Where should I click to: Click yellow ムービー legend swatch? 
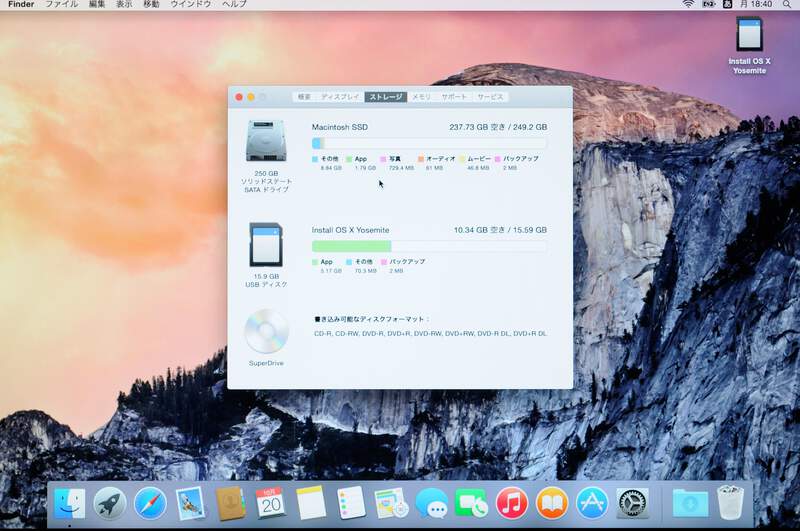coord(462,159)
